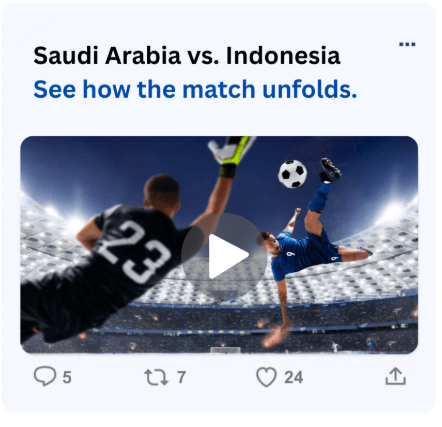Open the share upload icon
Viewport: 442px width, 427px height.
point(395,376)
